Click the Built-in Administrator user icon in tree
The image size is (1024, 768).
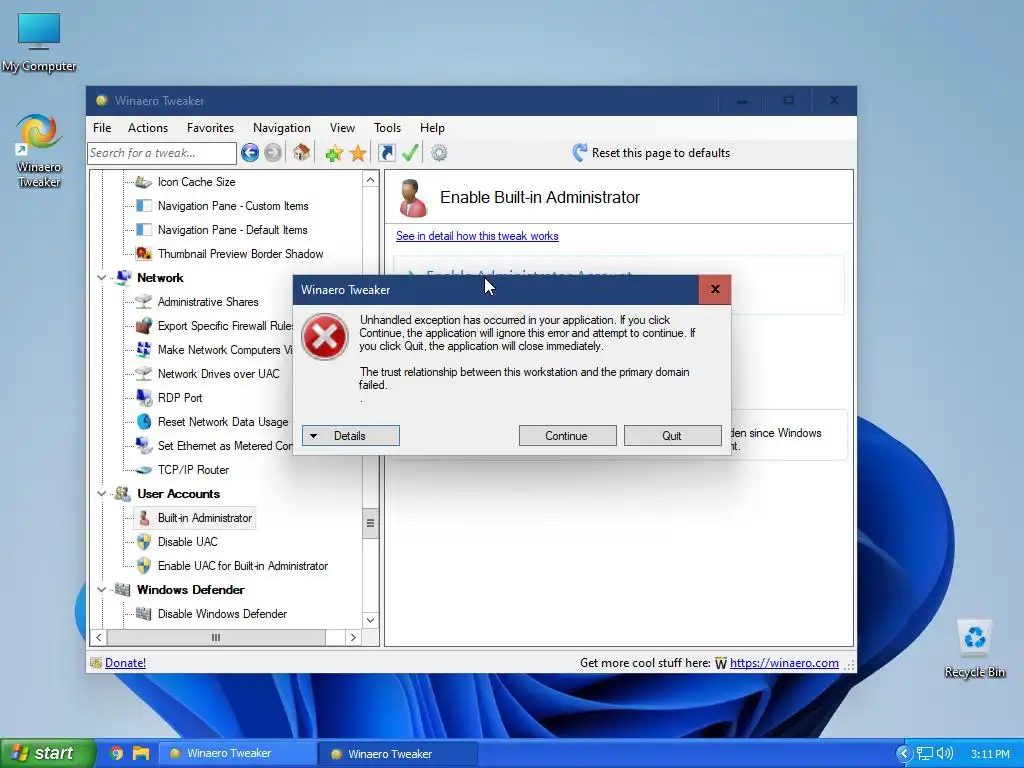point(144,518)
